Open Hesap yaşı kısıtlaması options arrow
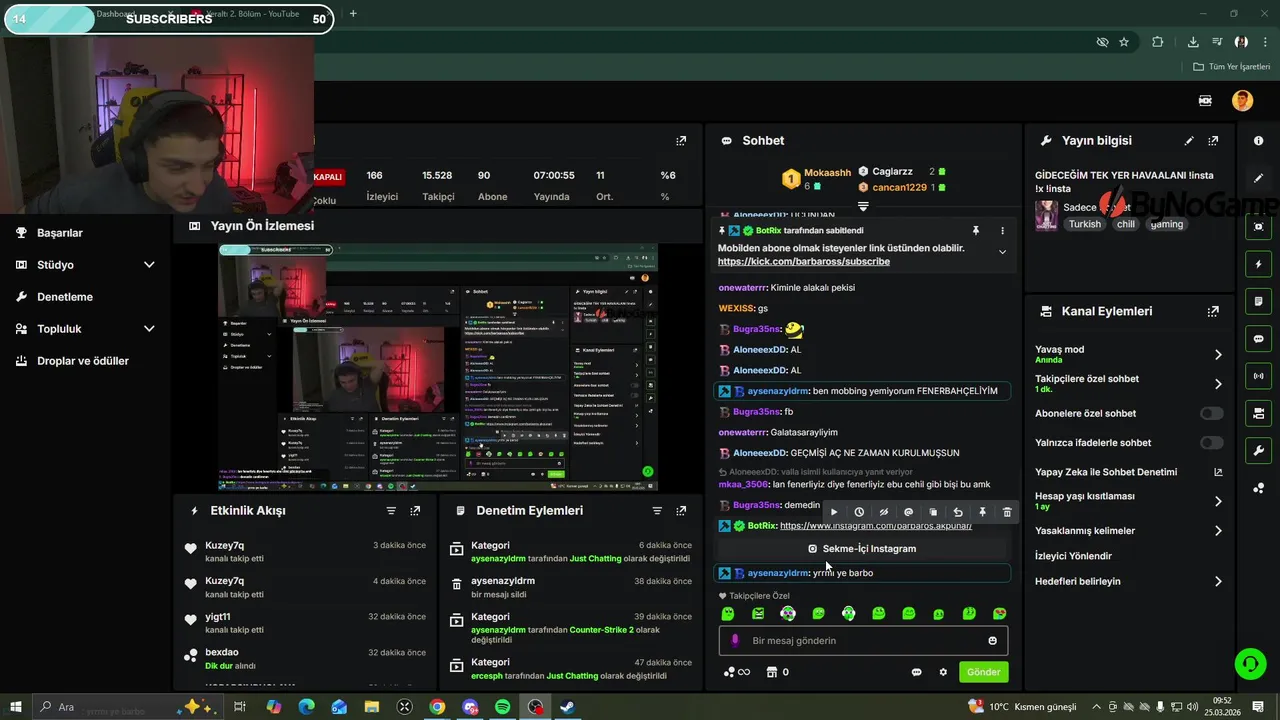 1218,502
